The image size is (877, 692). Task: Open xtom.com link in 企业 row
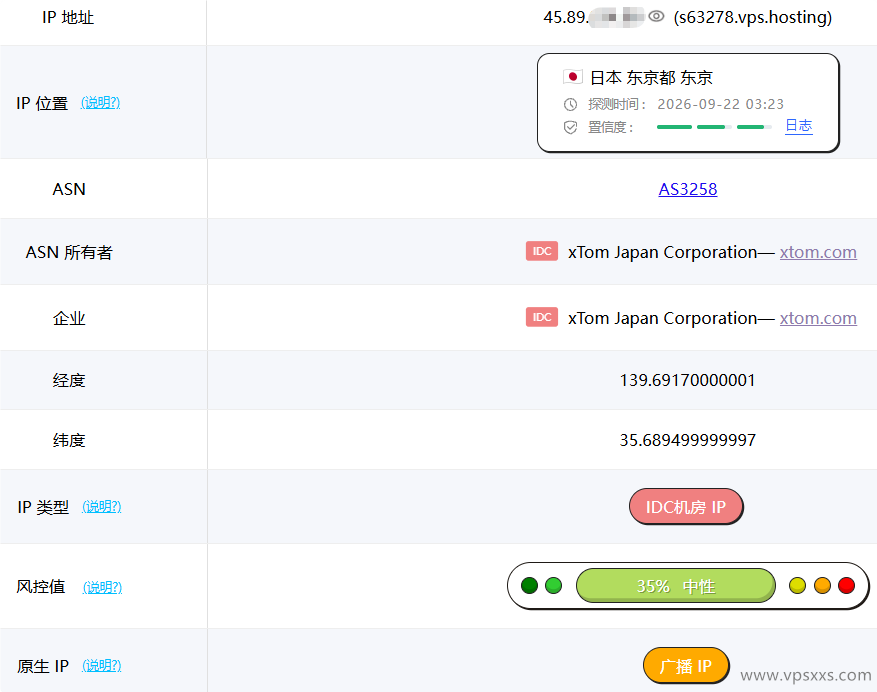[x=818, y=318]
